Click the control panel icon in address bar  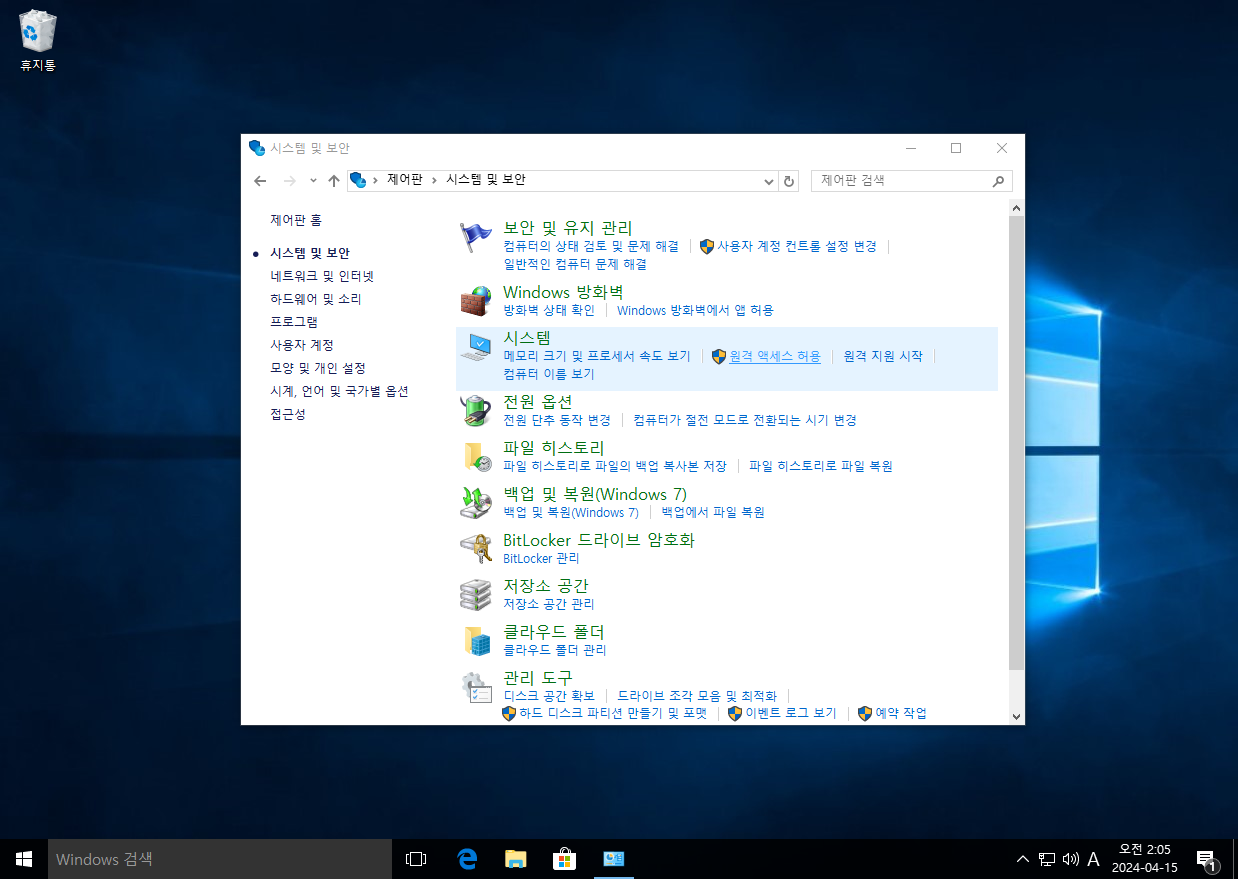point(357,180)
